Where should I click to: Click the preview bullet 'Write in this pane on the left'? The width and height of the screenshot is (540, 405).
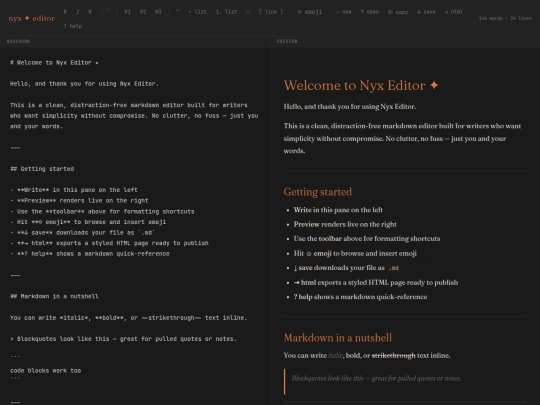pyautogui.click(x=338, y=210)
